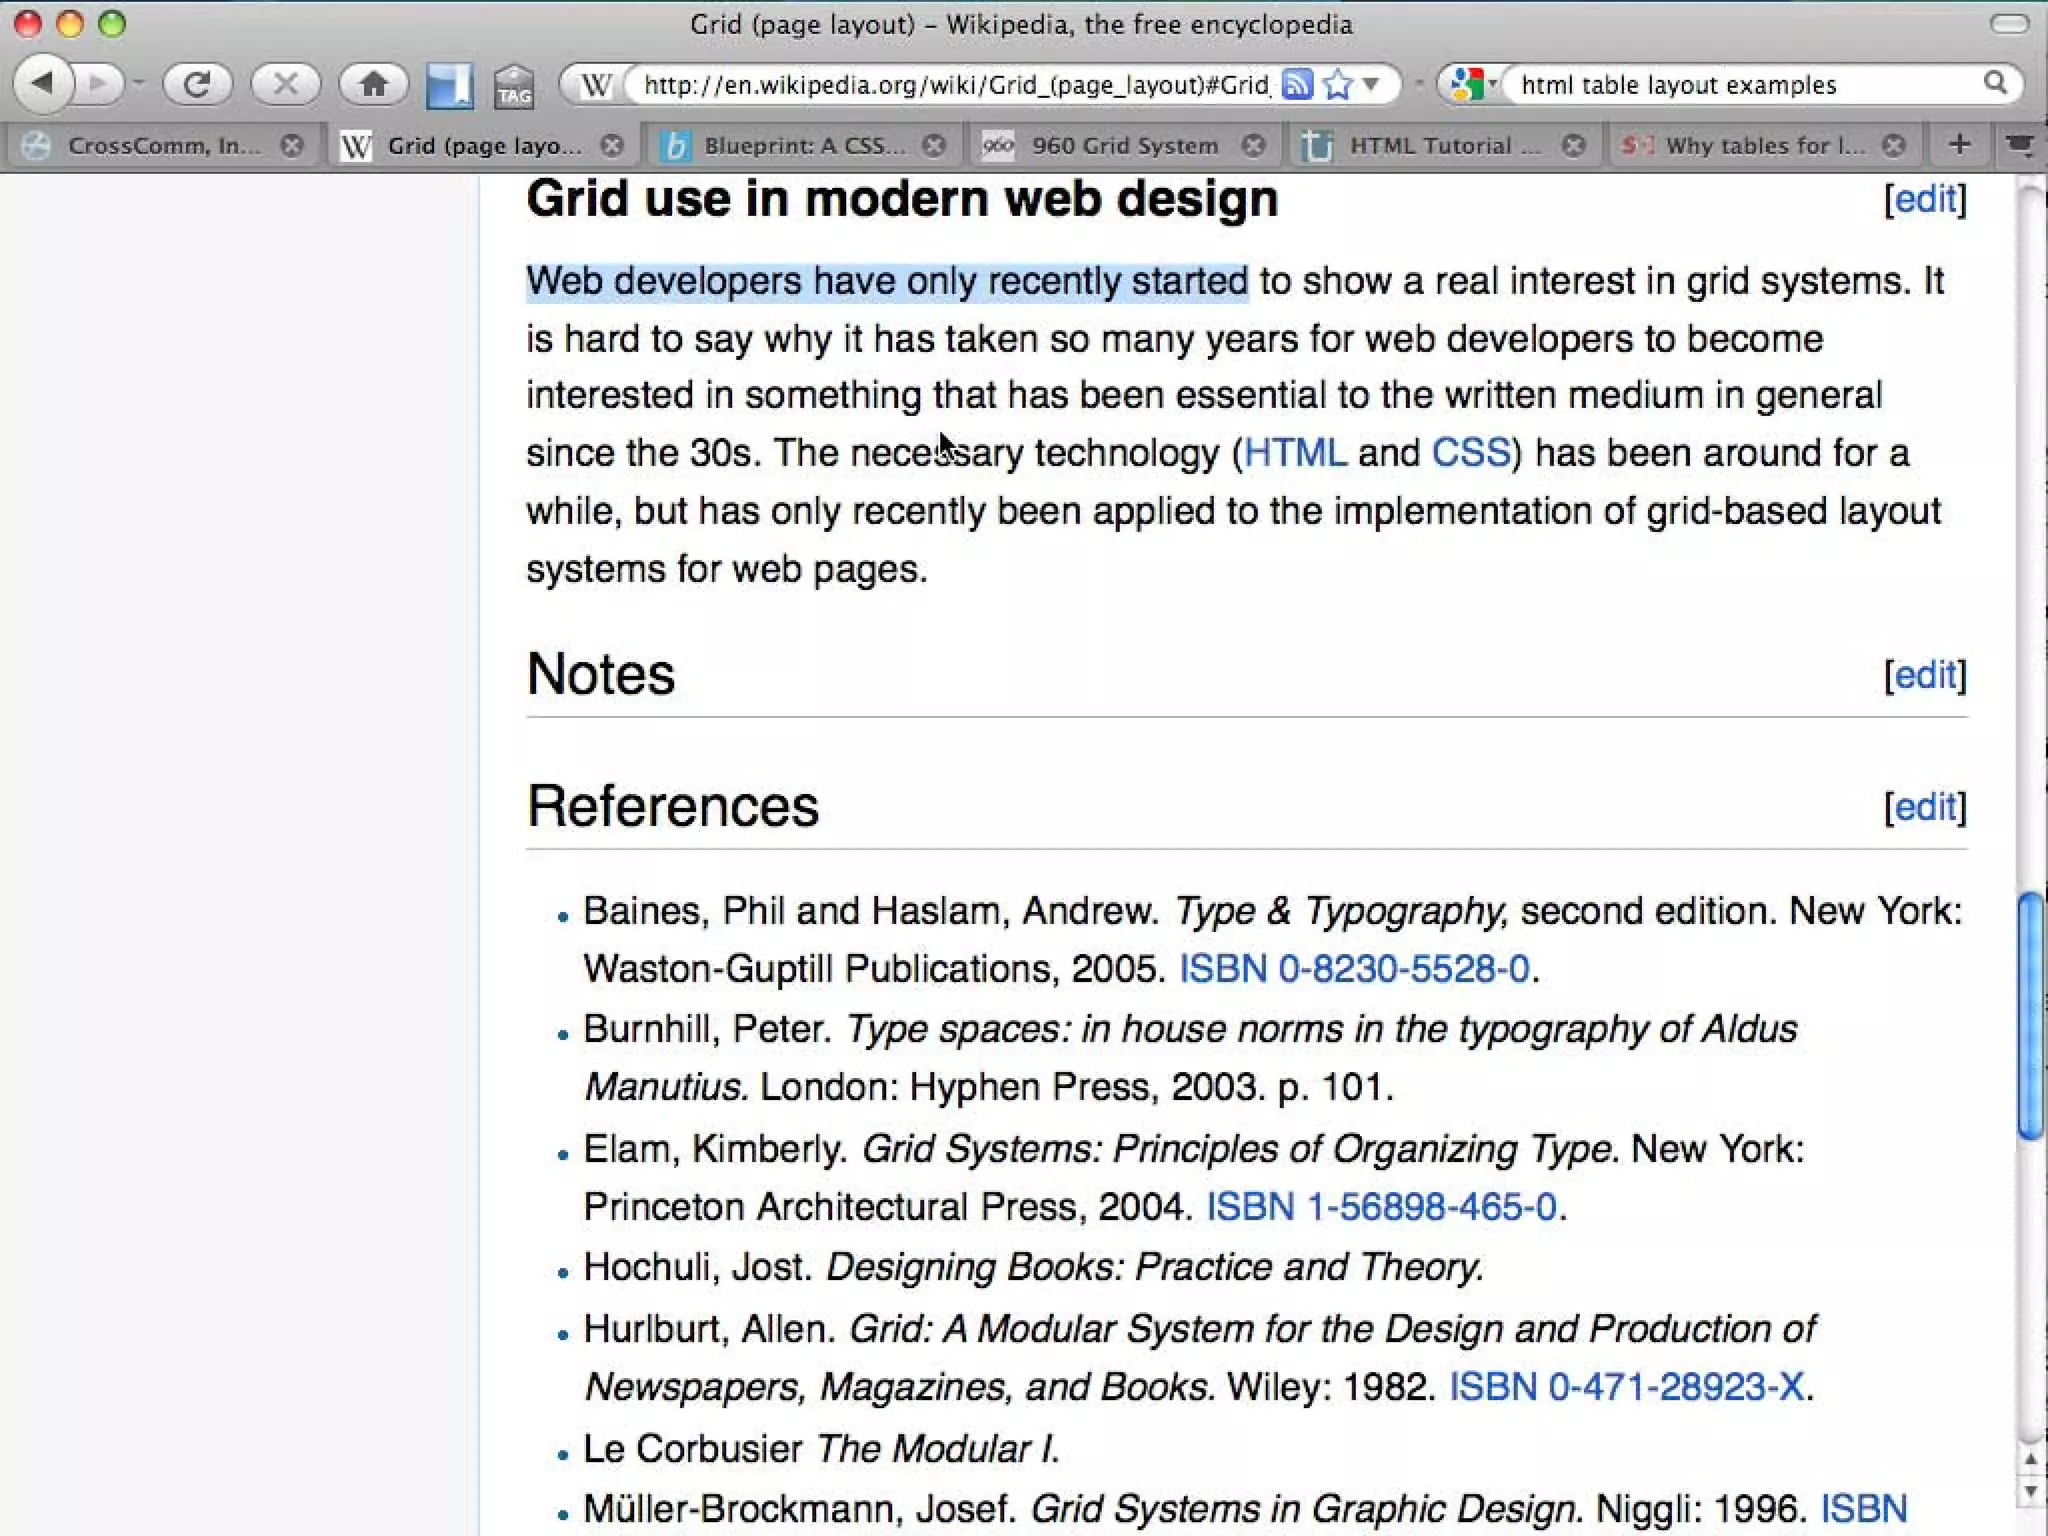Switch to the Blueprint: A CSS tab
This screenshot has width=2048, height=1536.
point(803,146)
